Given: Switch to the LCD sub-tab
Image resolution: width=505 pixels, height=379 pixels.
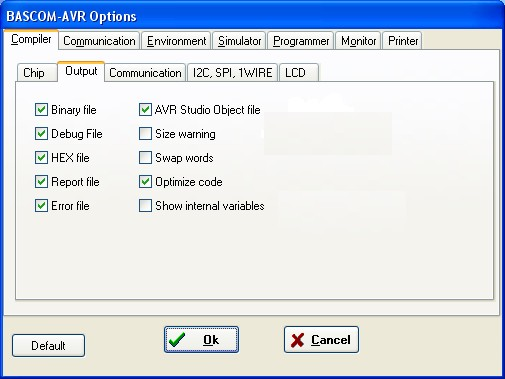Looking at the screenshot, I should (299, 73).
